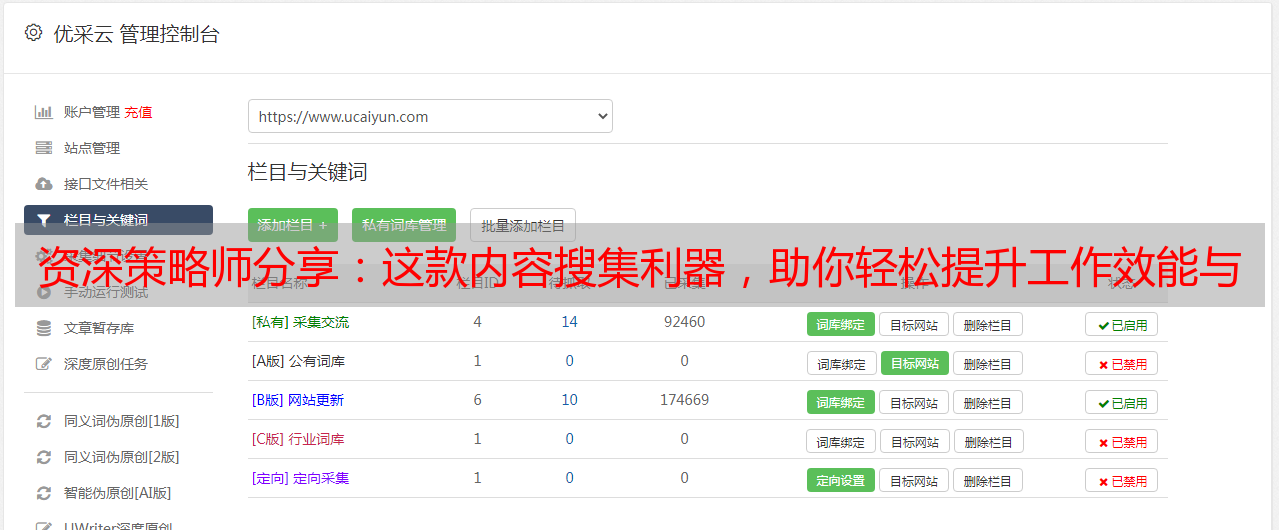Click the 批量添加栏目 button
This screenshot has height=530, width=1279.
[x=523, y=225]
